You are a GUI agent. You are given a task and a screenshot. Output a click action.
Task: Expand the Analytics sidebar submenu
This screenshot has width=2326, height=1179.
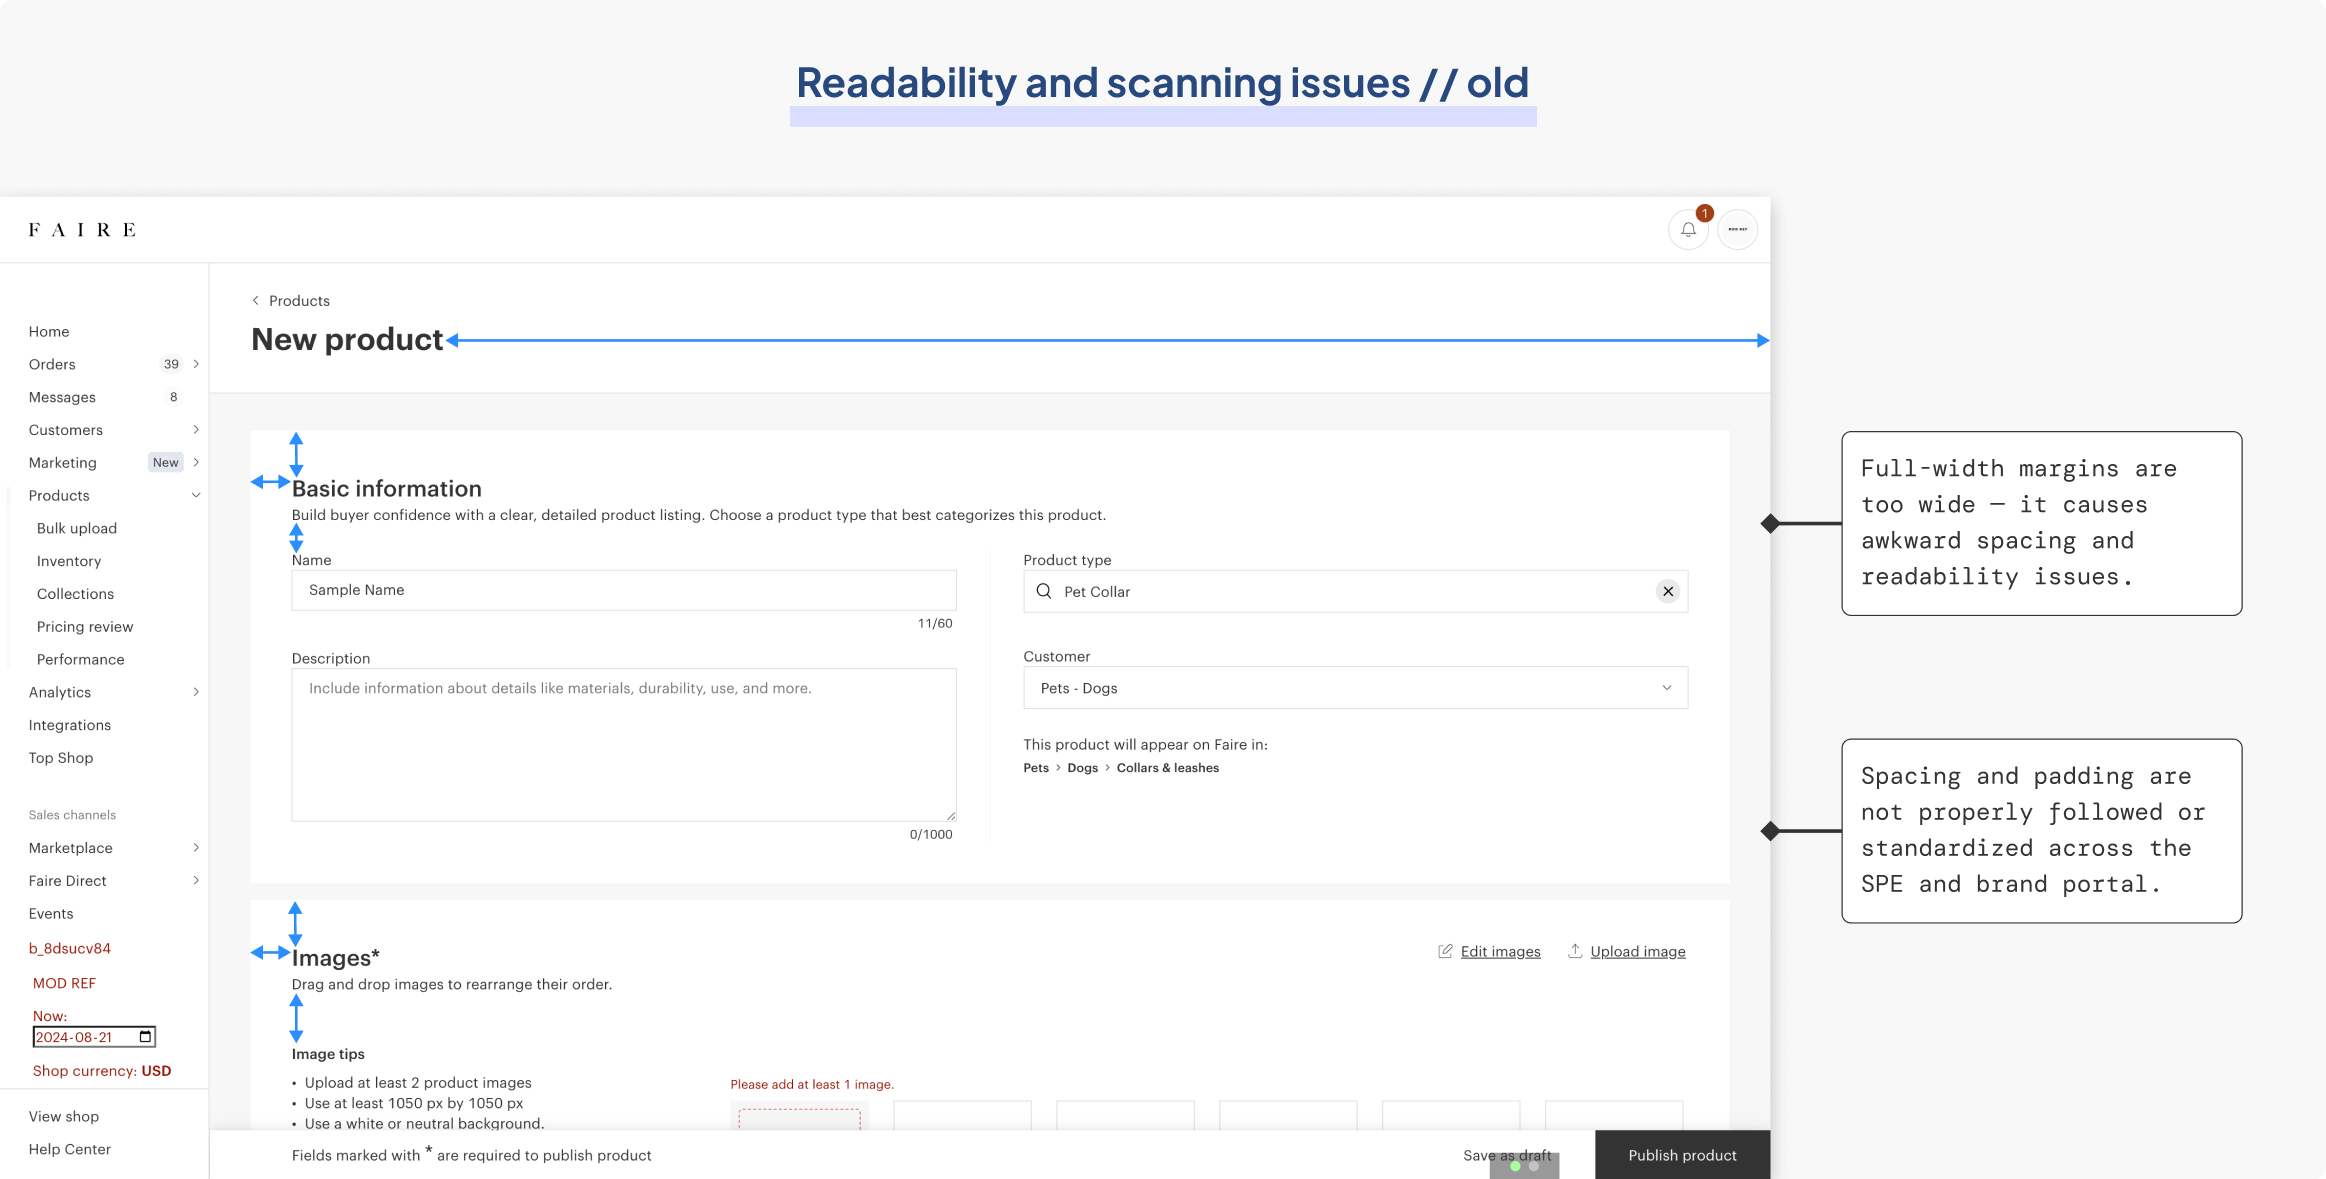coord(196,692)
